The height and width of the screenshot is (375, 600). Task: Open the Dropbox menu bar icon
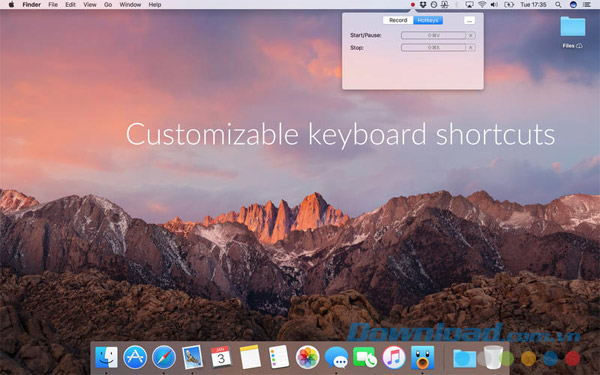pos(423,5)
